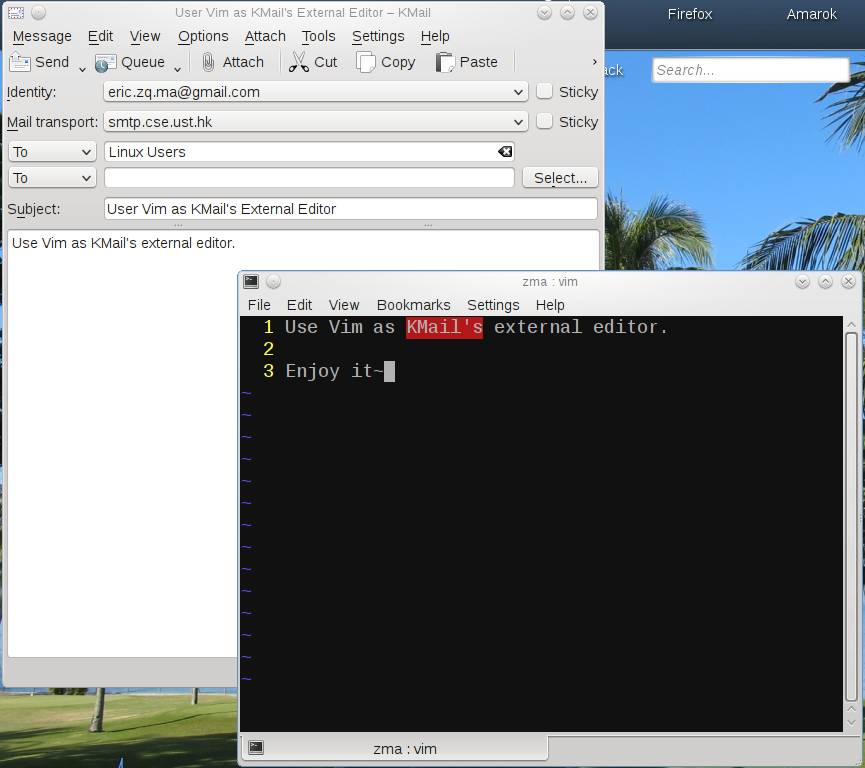Click terminal scrollbar up arrow
The image size is (865, 768).
851,324
